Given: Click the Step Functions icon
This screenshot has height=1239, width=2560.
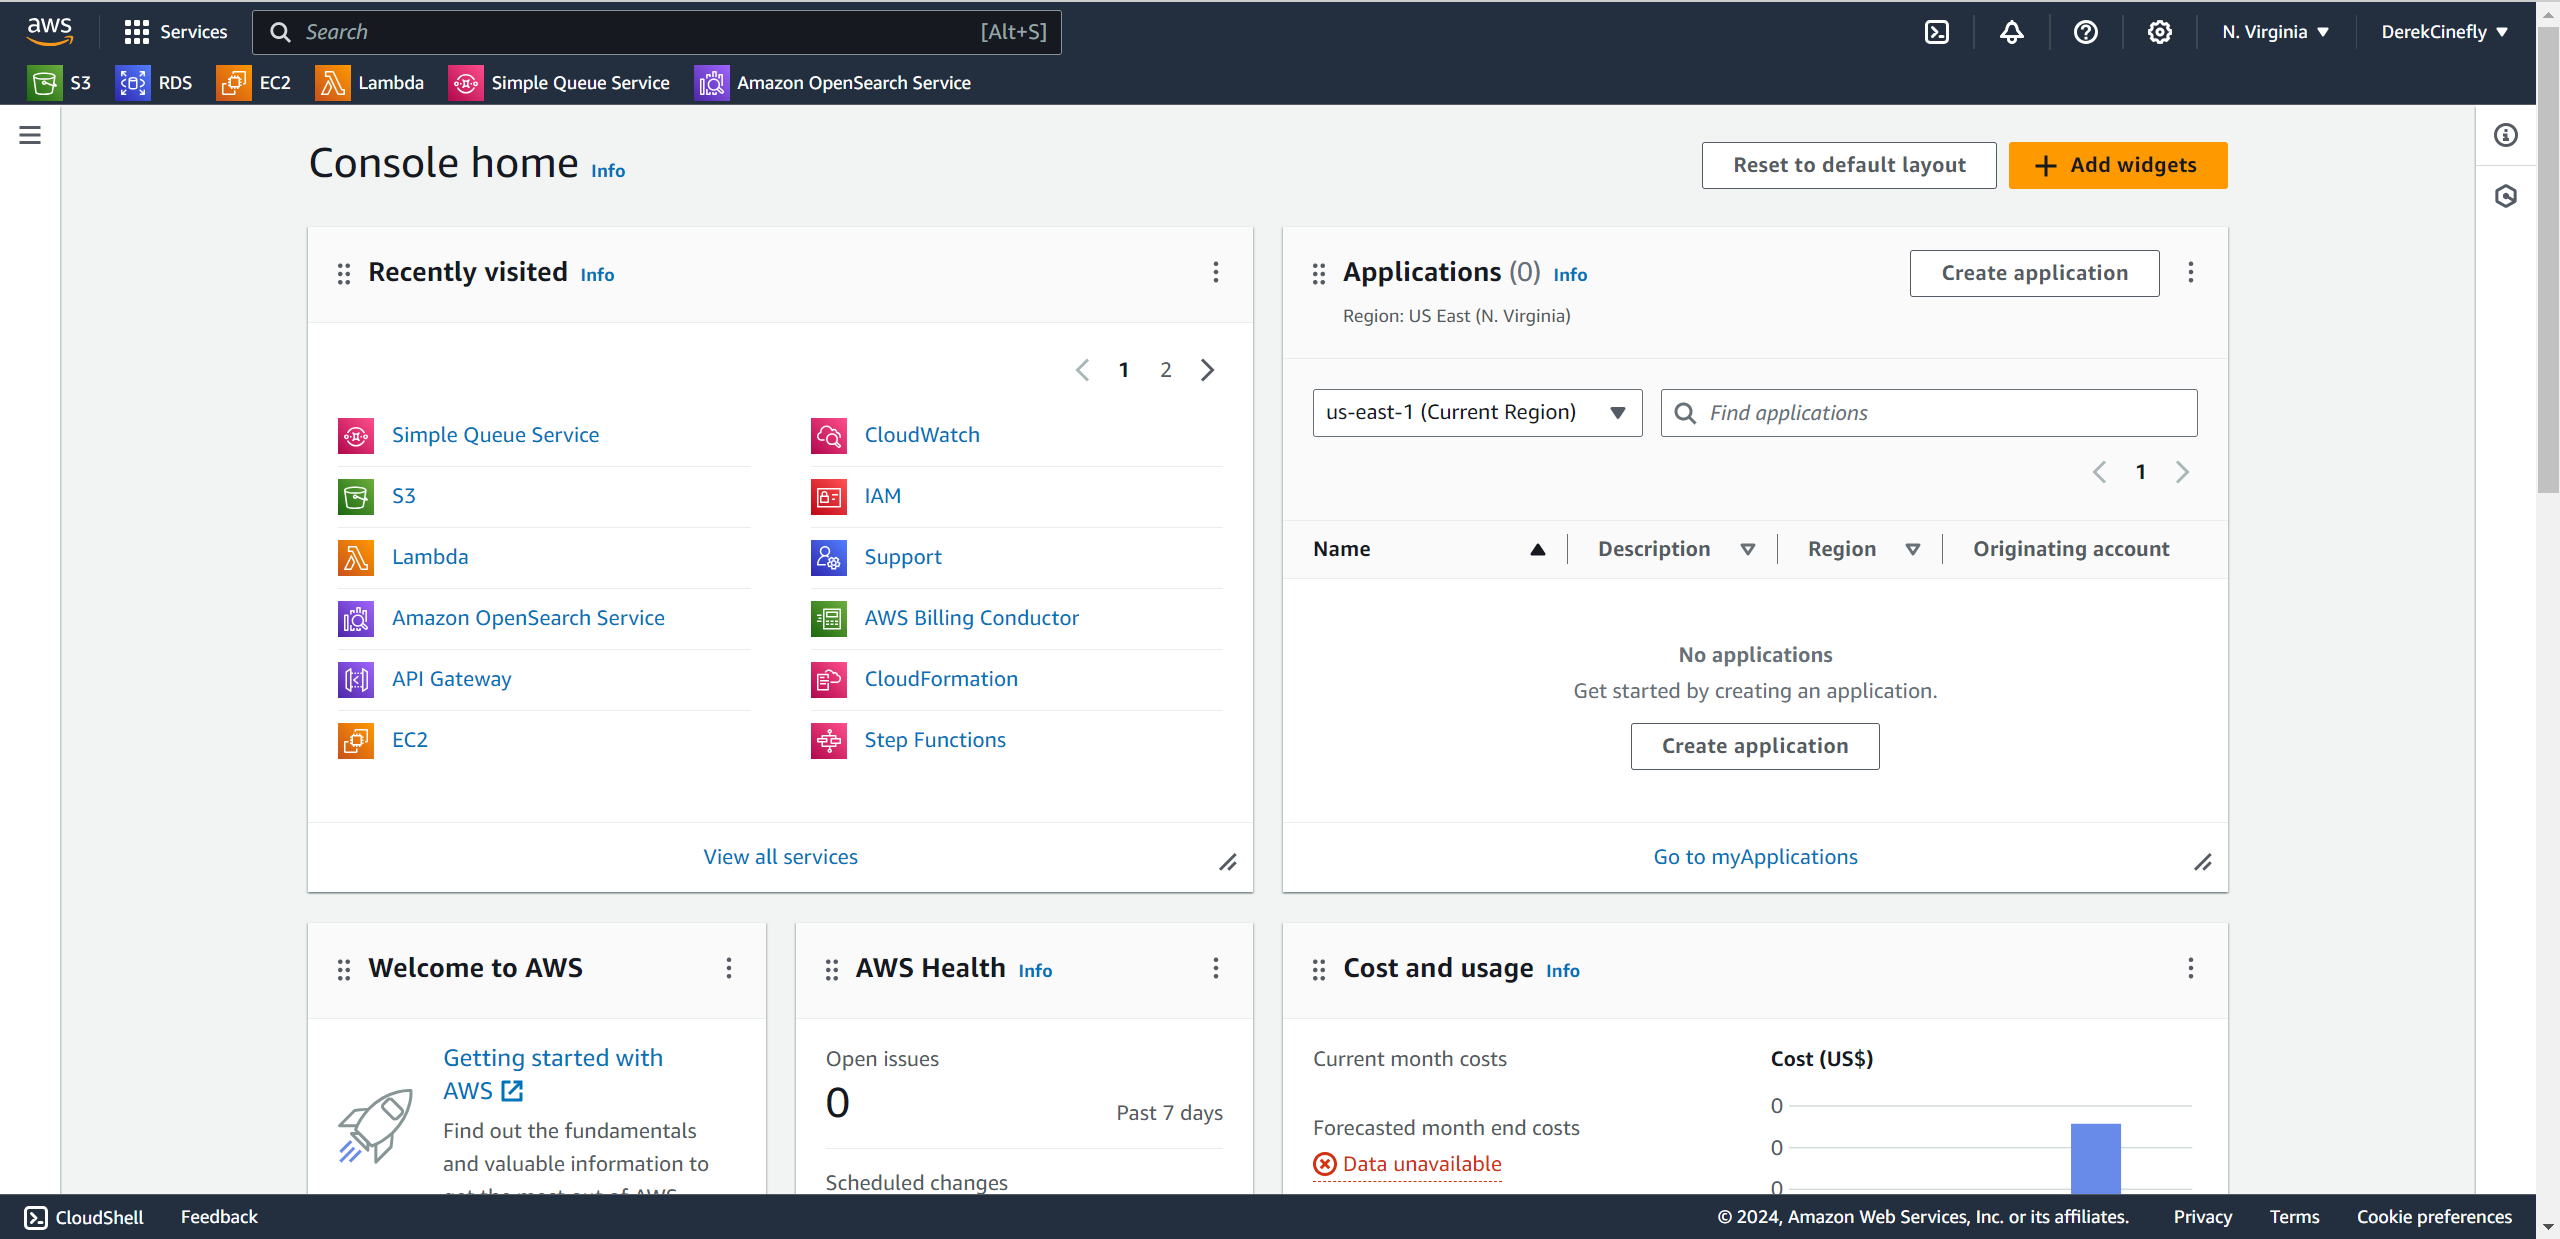Looking at the screenshot, I should [x=829, y=740].
